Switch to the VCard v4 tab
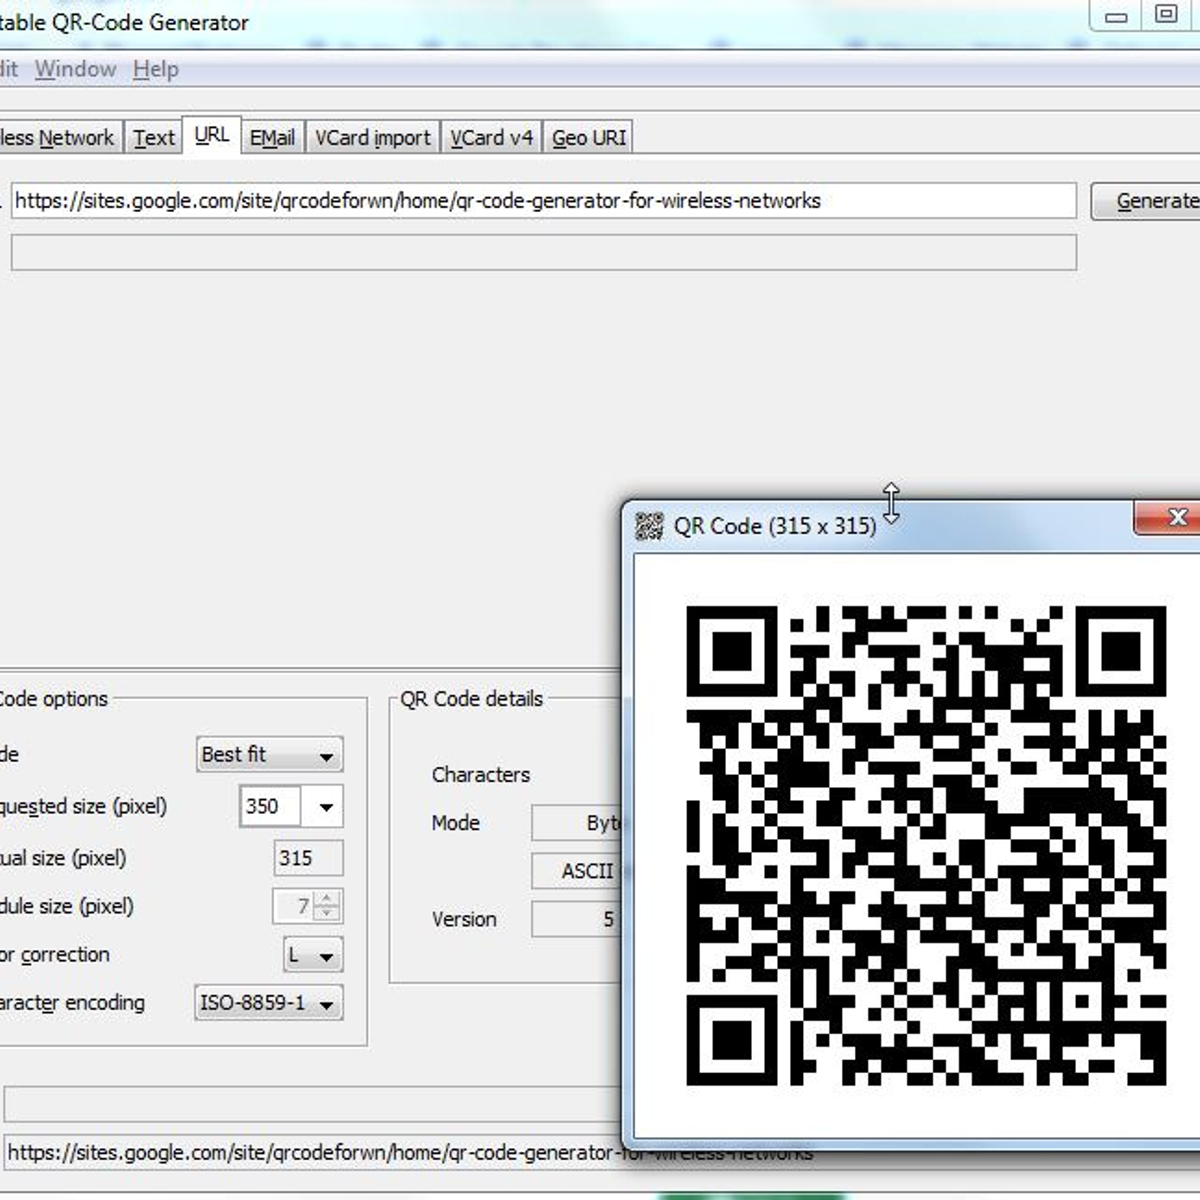 tap(490, 136)
